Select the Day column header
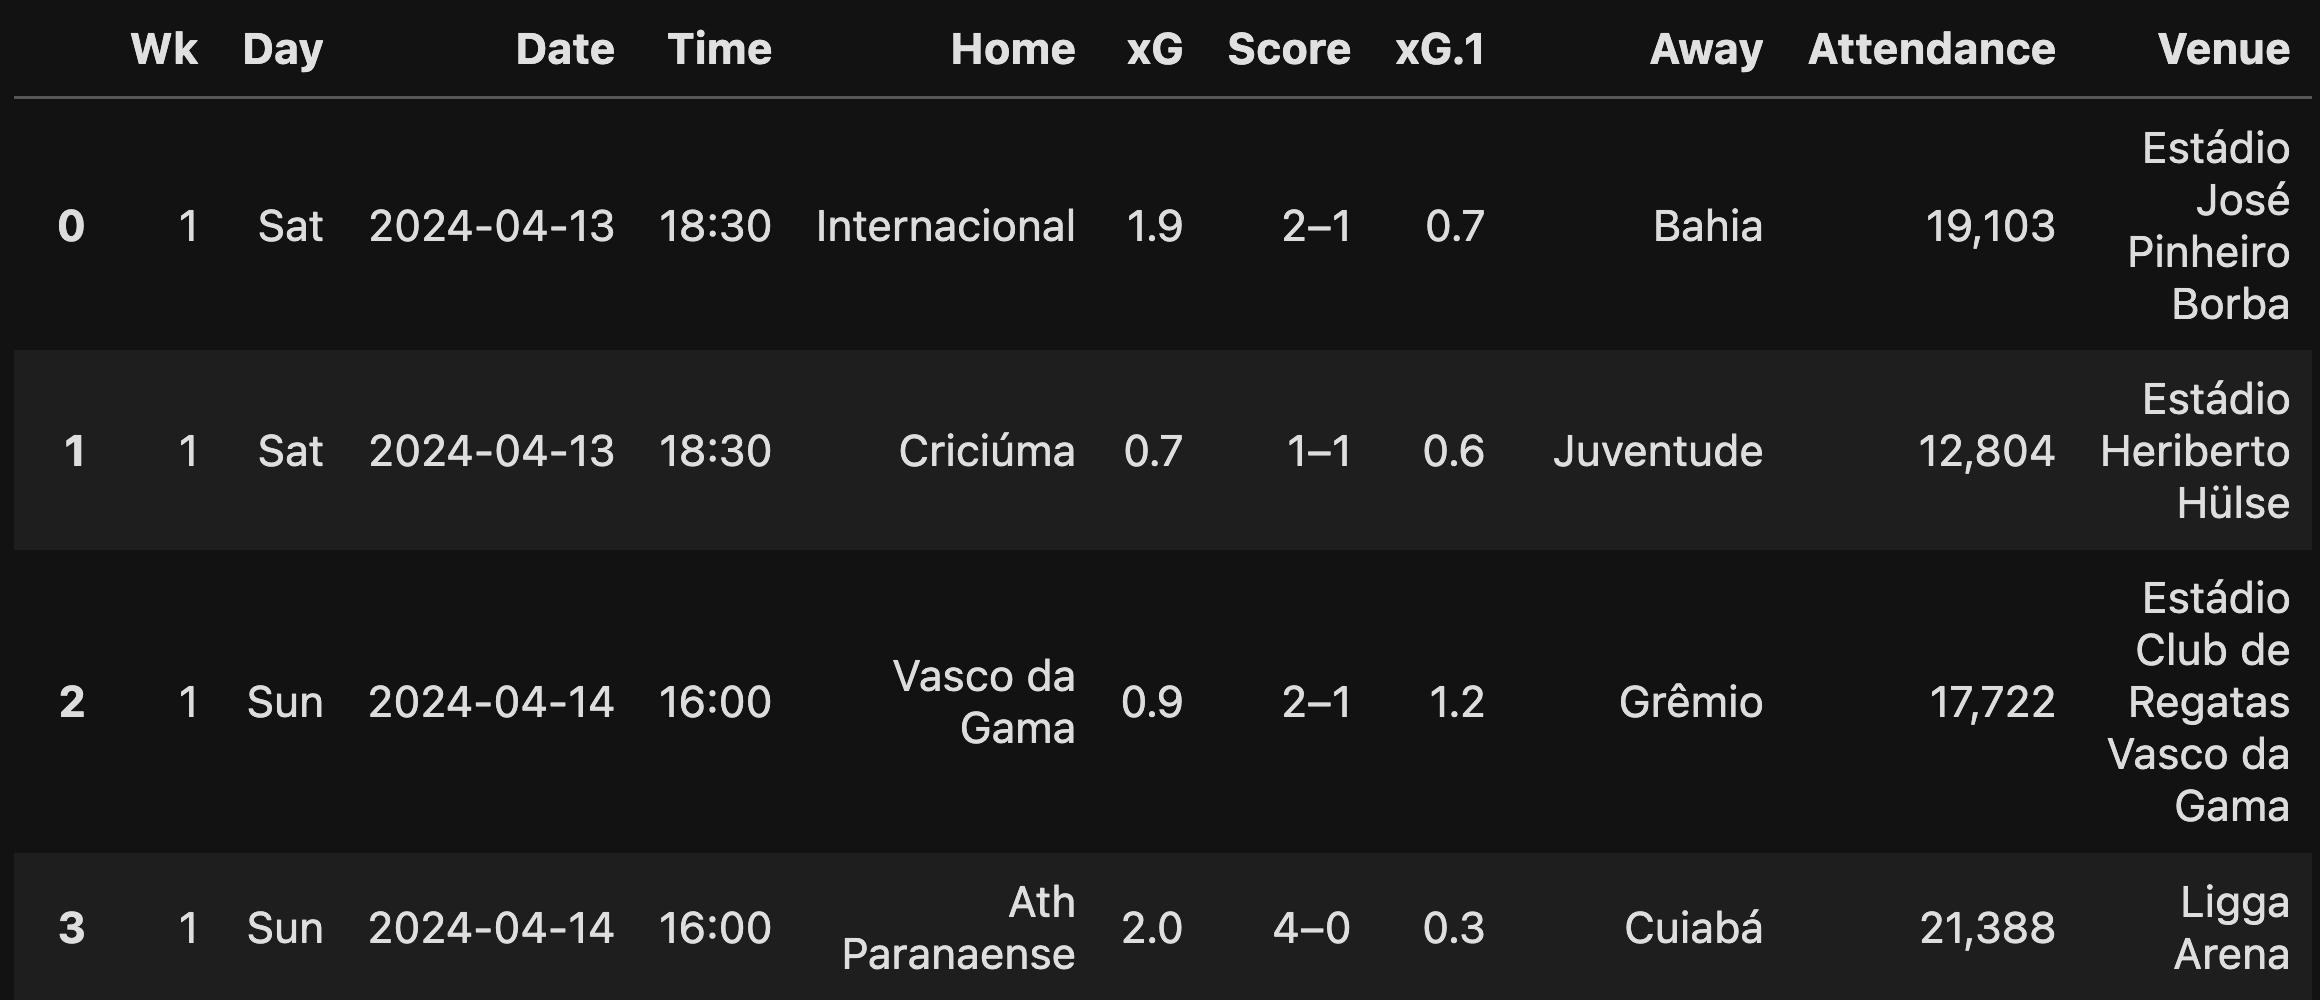The height and width of the screenshot is (1000, 2320). click(x=283, y=50)
